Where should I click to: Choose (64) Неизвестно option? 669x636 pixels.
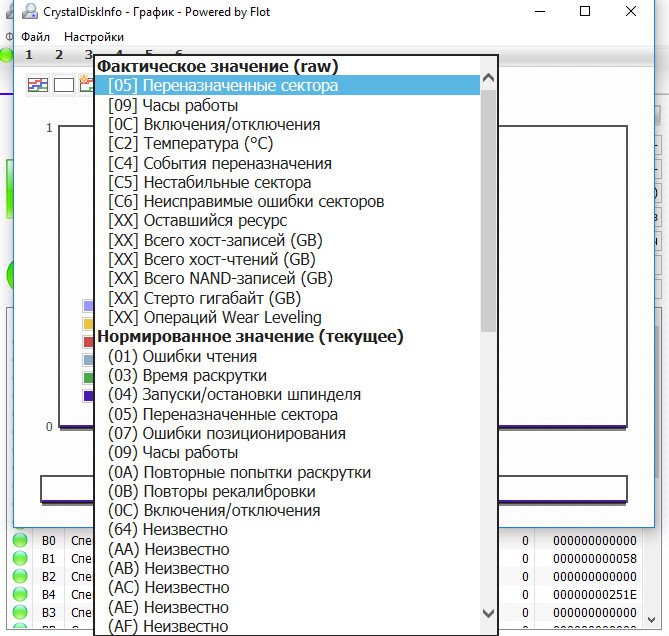287,530
